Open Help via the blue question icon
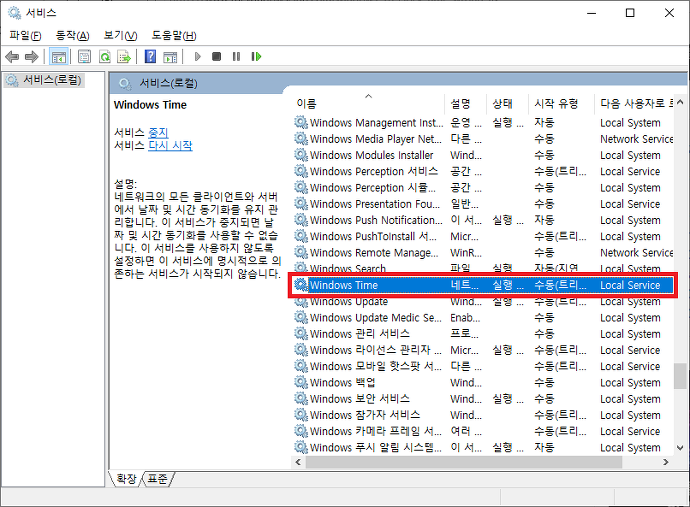The image size is (690, 507). 150,57
